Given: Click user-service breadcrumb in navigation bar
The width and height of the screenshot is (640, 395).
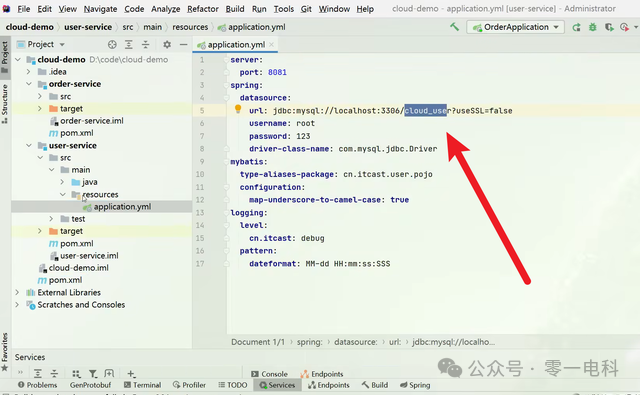Looking at the screenshot, I should pos(88,27).
